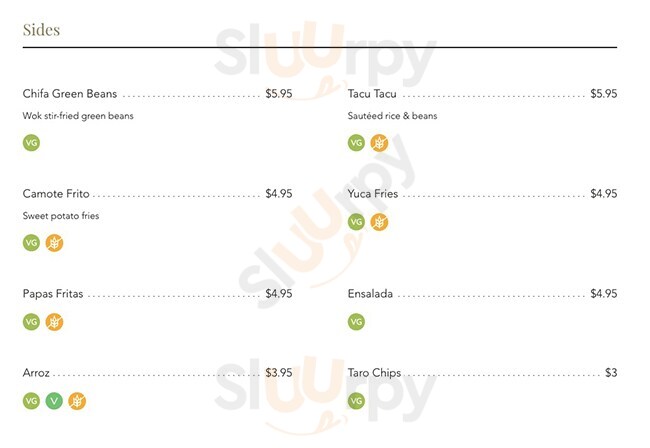Click the "Sautéed rice & beans" description
Viewport: 650px width, 448px height.
click(392, 116)
